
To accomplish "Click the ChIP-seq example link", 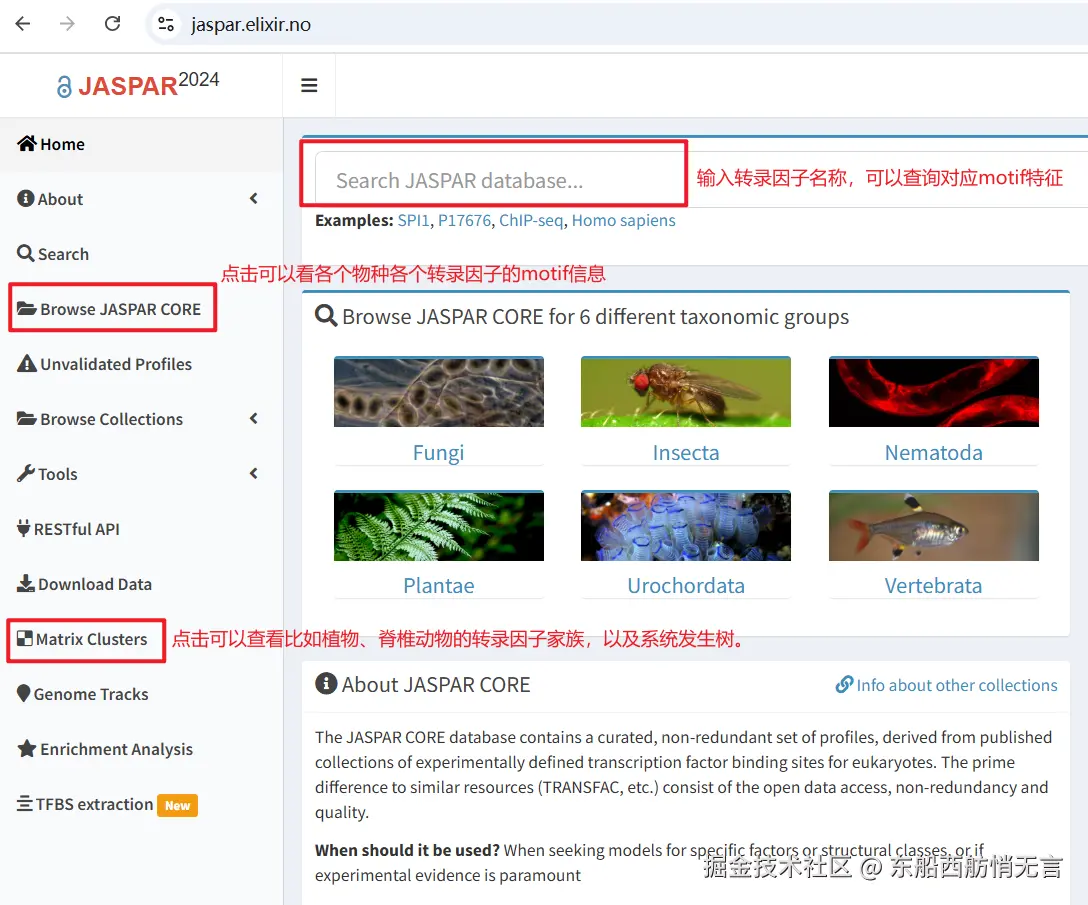I will click(x=531, y=220).
